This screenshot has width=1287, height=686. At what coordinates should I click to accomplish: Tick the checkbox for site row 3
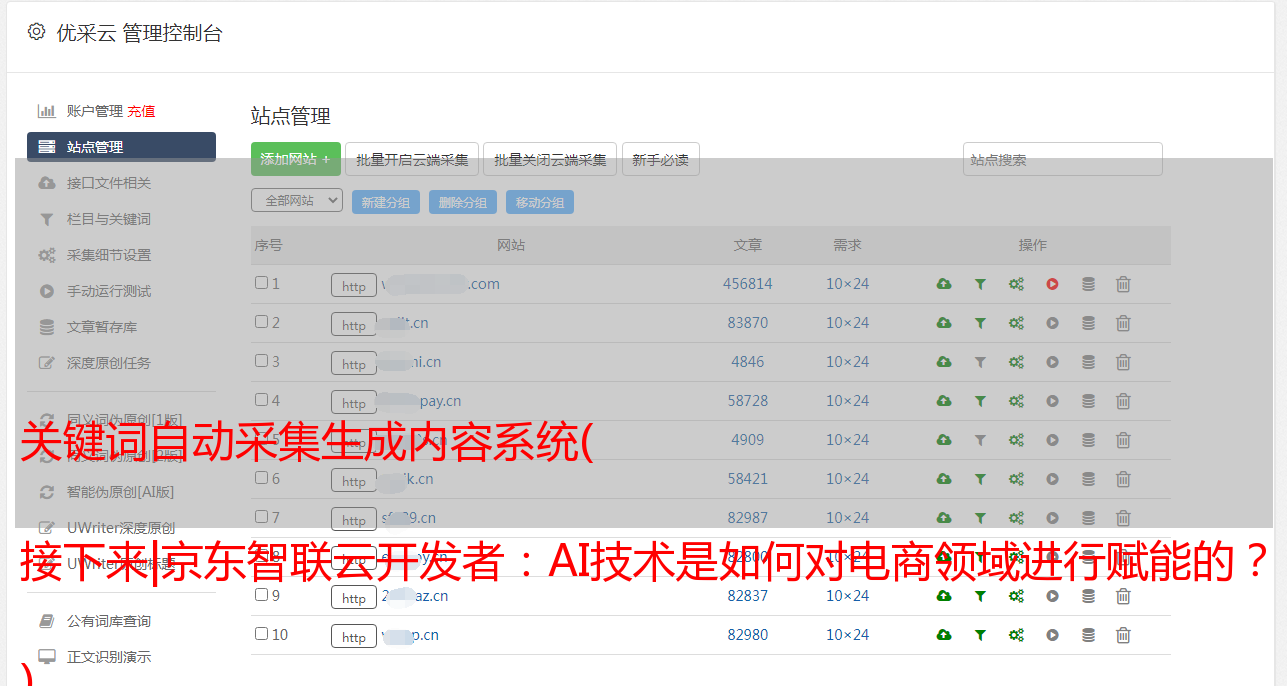tap(261, 361)
